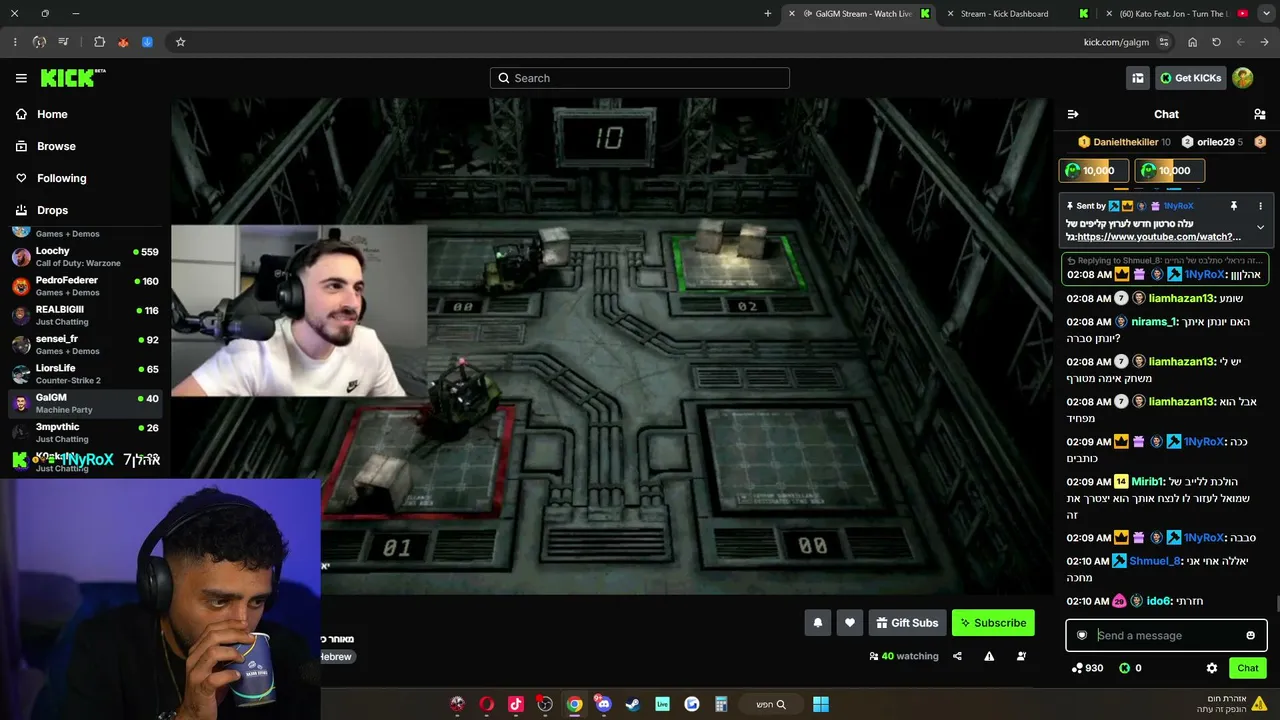Open the Kick sidebar hamburger menu
The height and width of the screenshot is (720, 1280).
click(x=21, y=78)
